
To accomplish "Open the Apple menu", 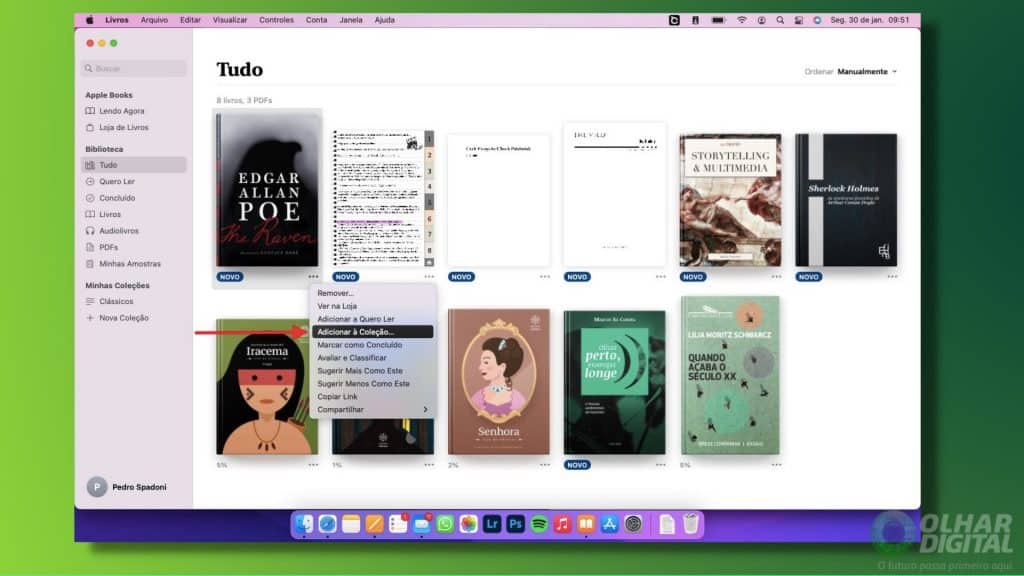I will point(89,20).
